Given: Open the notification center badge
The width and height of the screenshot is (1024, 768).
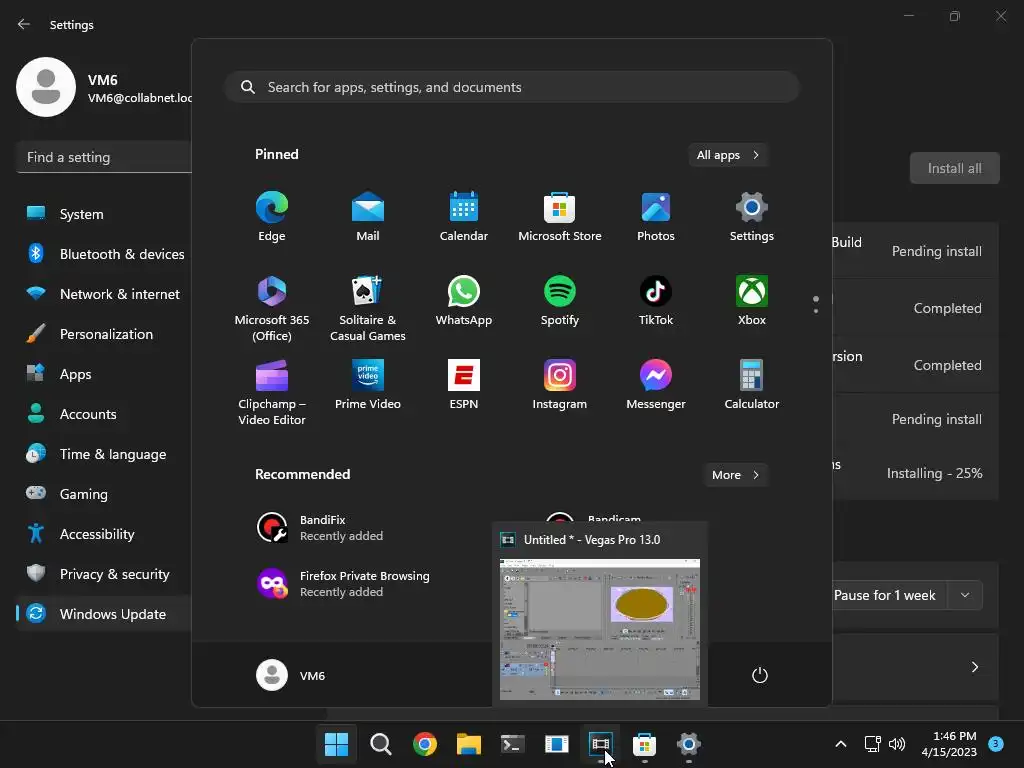Looking at the screenshot, I should (996, 744).
